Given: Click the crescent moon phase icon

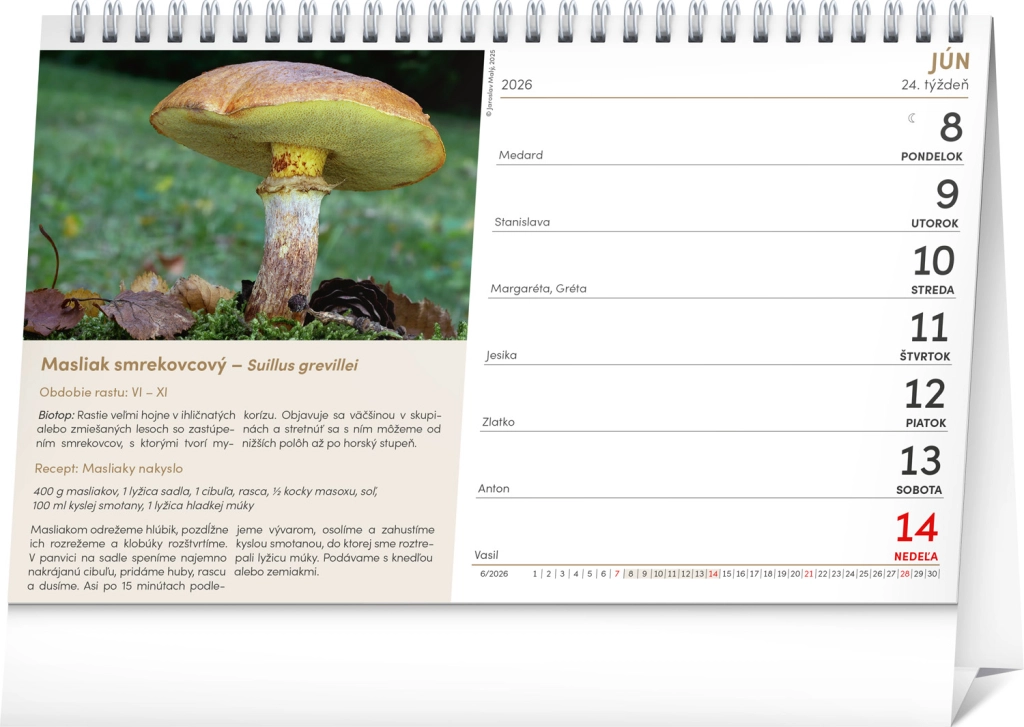Looking at the screenshot, I should pyautogui.click(x=912, y=119).
